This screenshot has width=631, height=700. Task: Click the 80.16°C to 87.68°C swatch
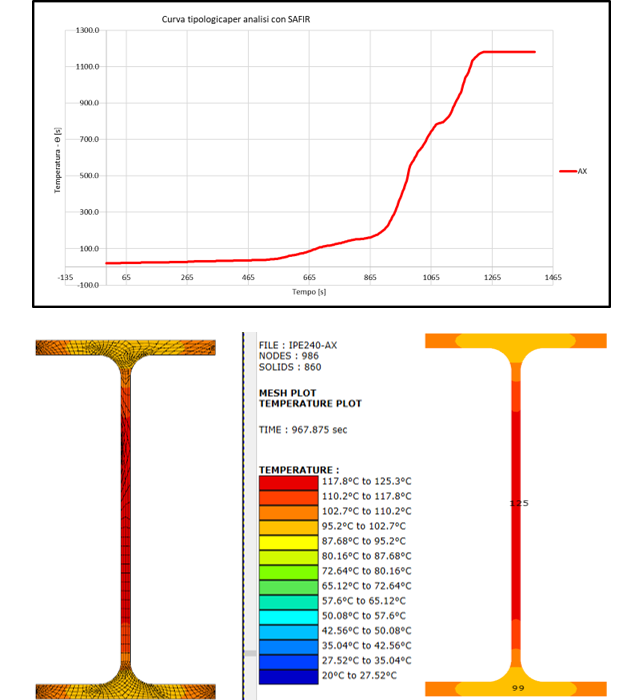coord(288,556)
